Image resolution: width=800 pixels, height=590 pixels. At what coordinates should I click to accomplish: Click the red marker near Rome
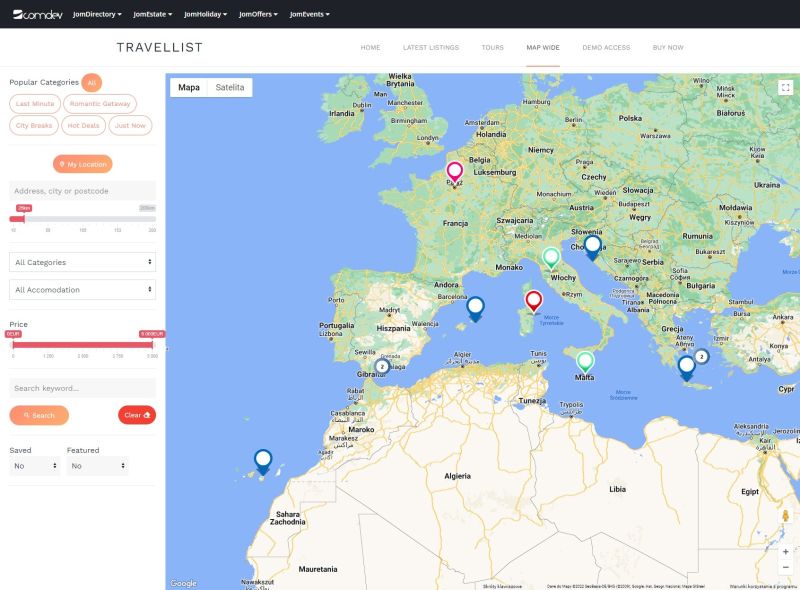pyautogui.click(x=534, y=297)
